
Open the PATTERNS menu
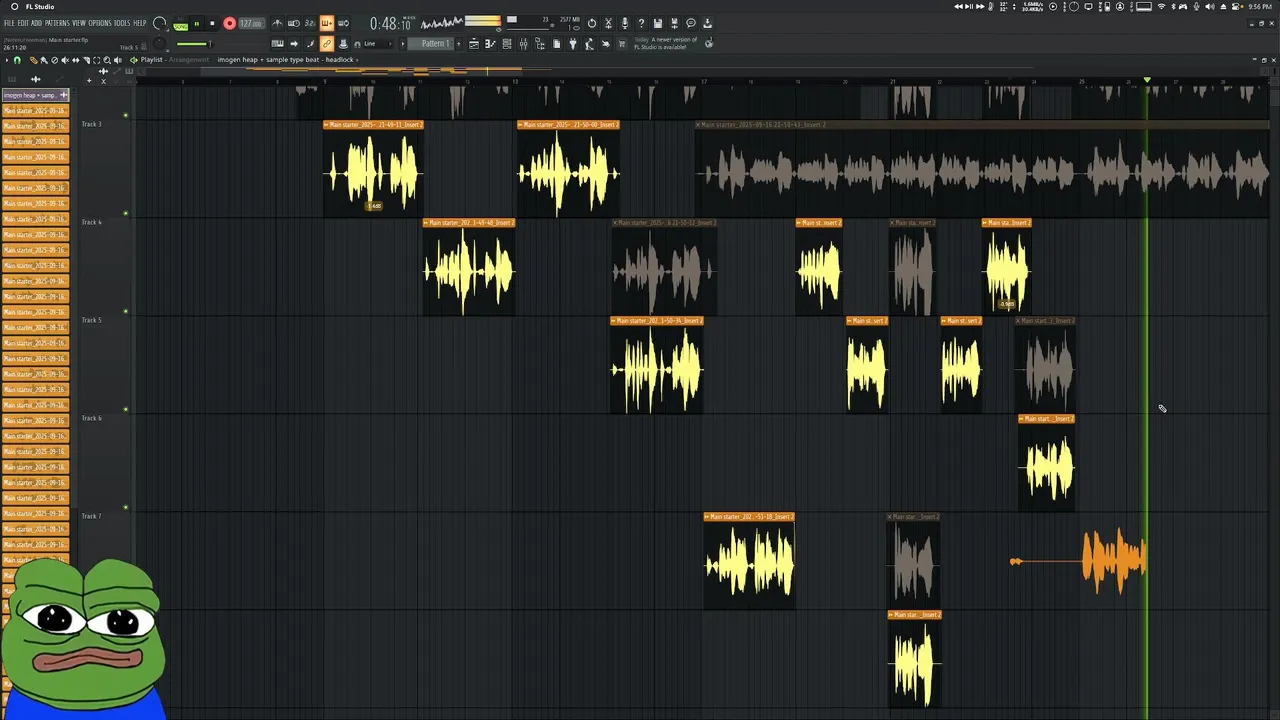point(57,23)
